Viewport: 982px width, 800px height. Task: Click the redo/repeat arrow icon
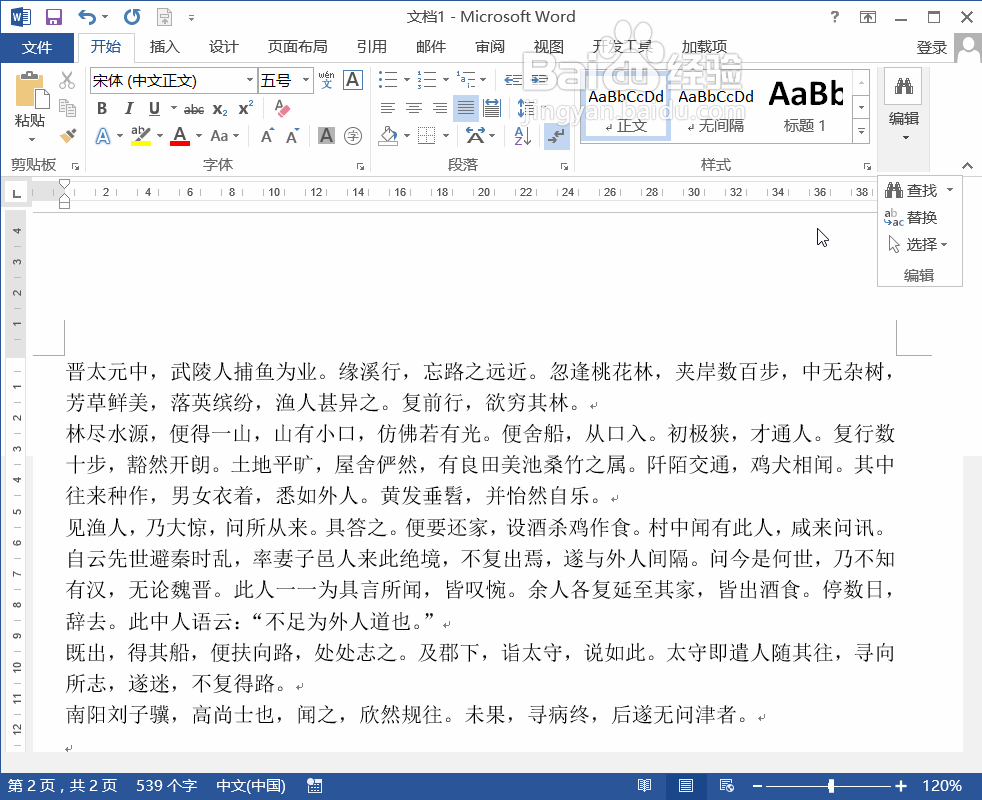(132, 17)
